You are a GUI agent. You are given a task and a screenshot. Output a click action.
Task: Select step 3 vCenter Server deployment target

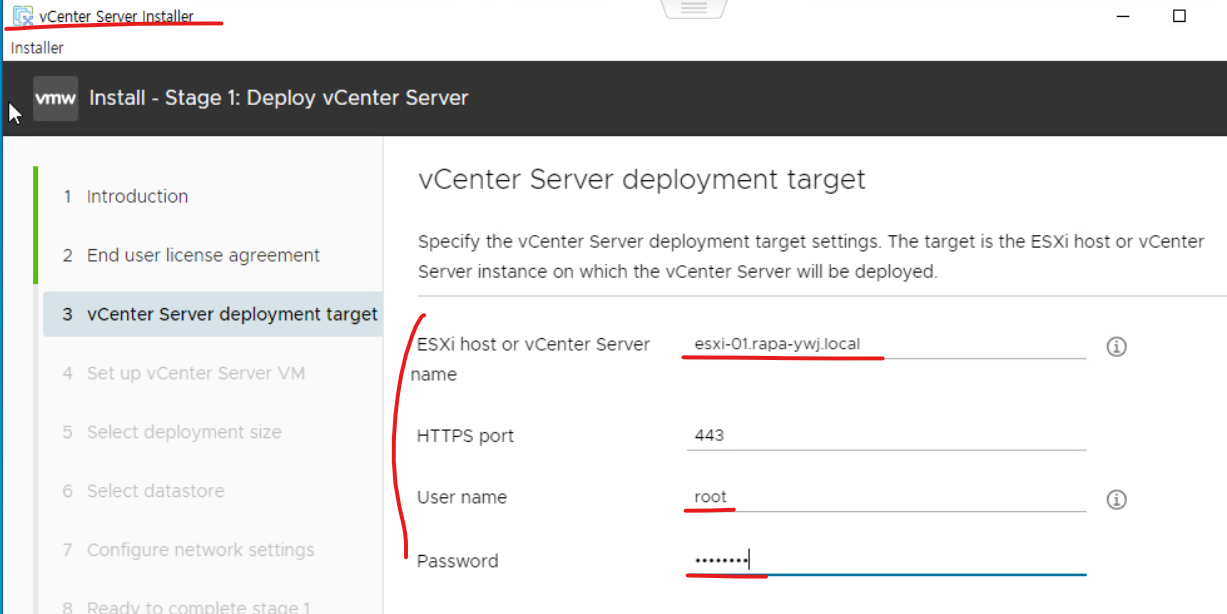coord(213,314)
